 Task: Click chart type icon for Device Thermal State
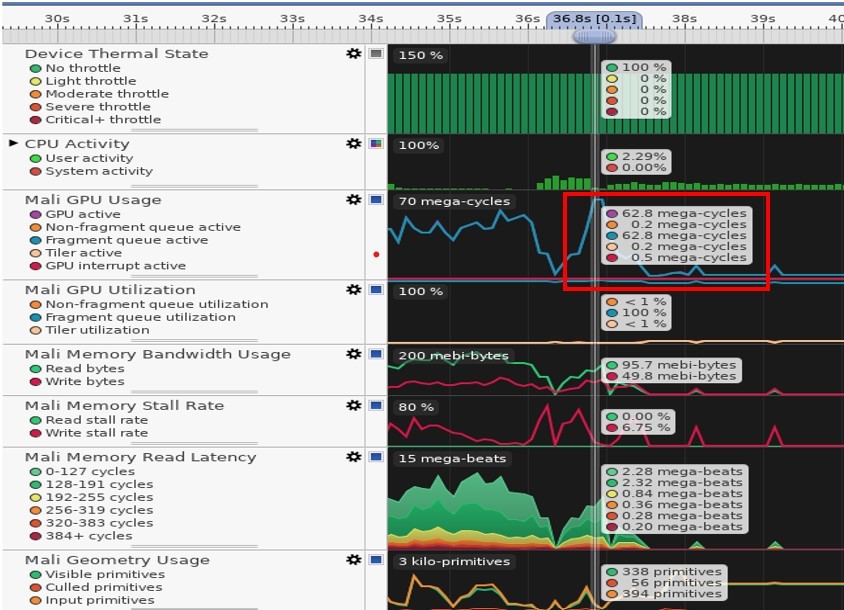point(376,53)
